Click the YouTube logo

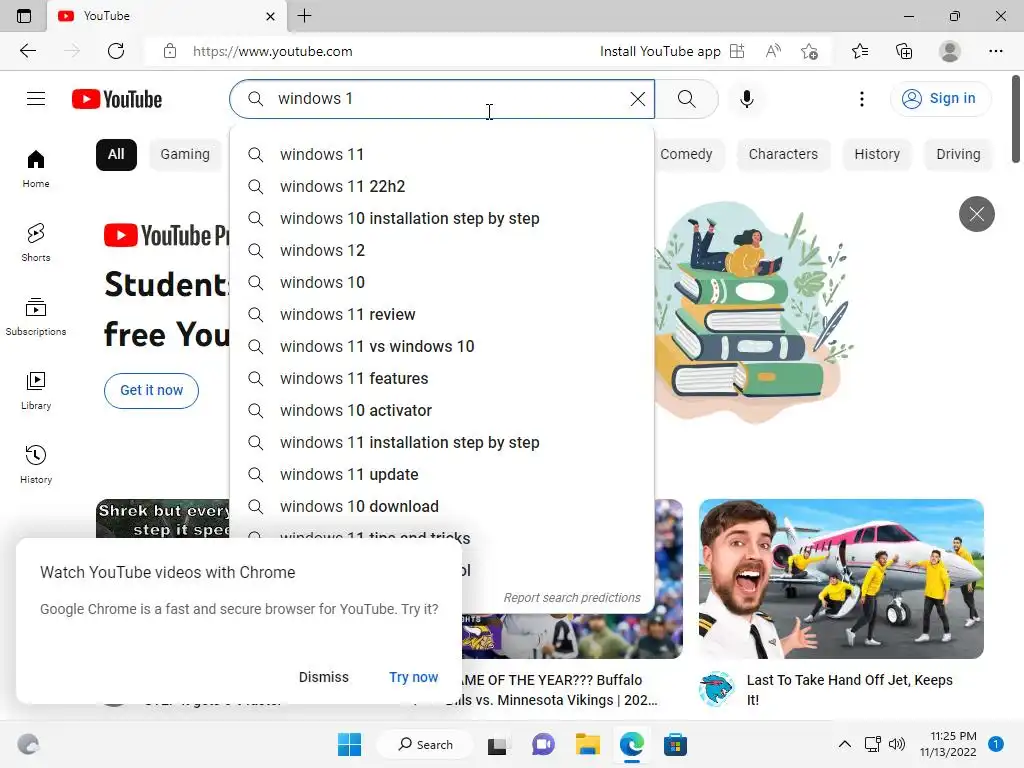click(117, 99)
